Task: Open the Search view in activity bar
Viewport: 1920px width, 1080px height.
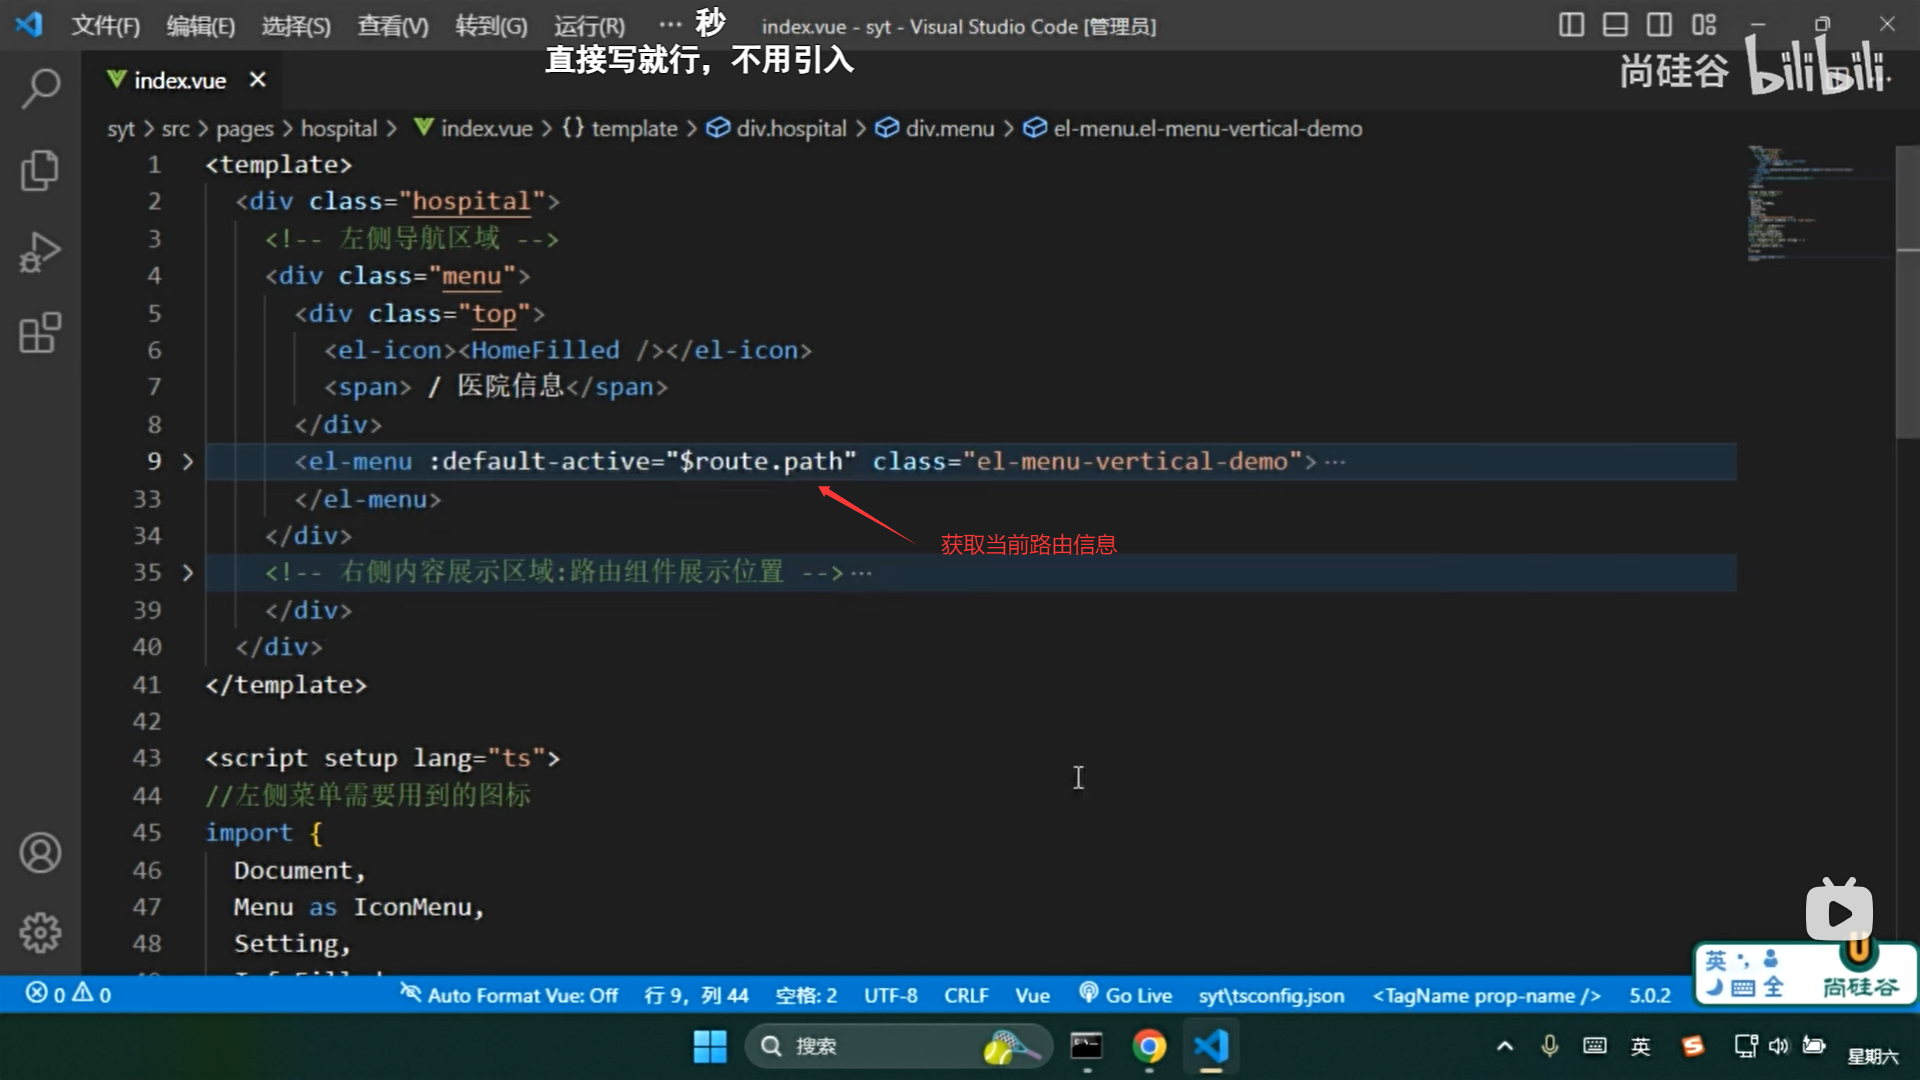Action: [x=40, y=88]
